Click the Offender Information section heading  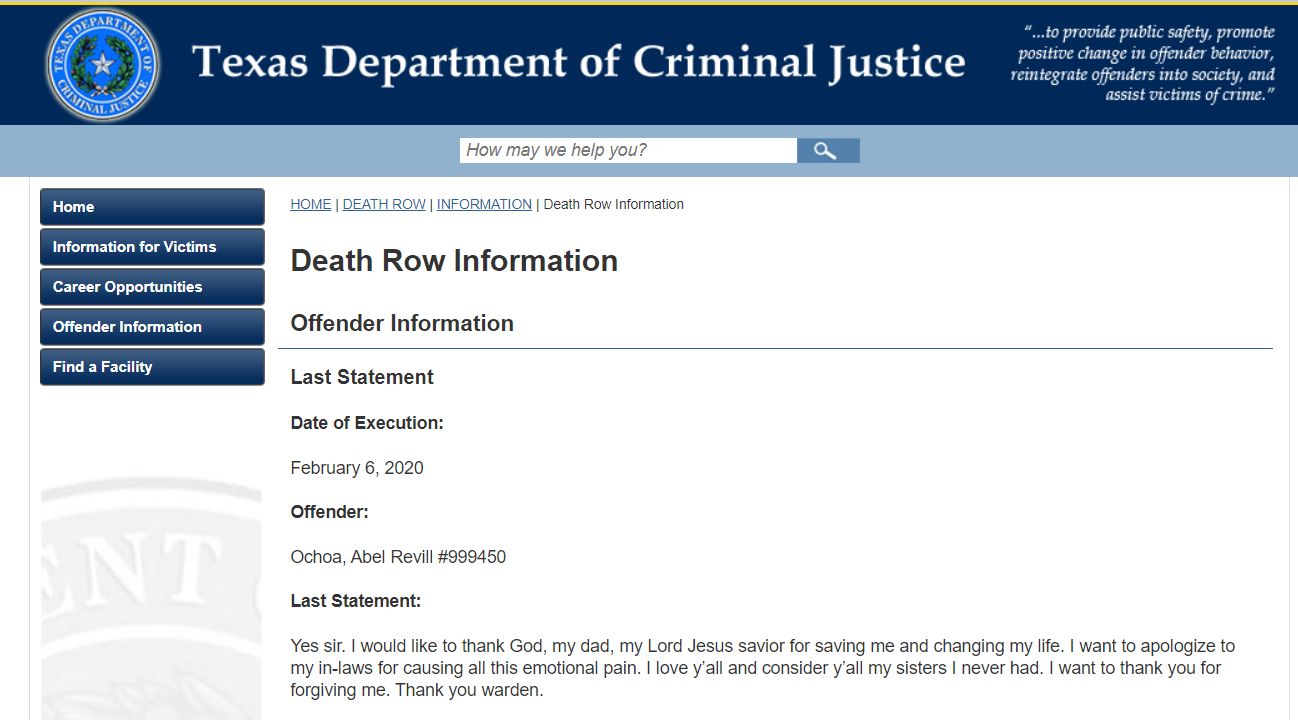click(x=402, y=323)
